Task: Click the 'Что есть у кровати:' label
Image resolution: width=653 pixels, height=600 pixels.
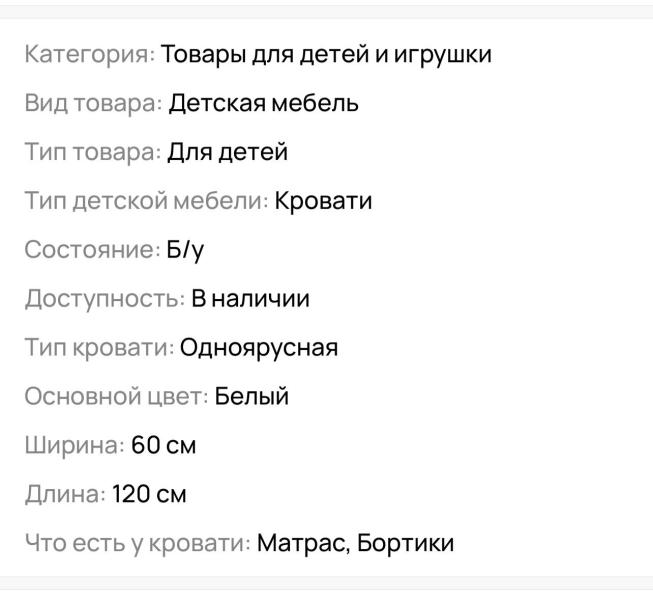Action: click(x=137, y=544)
